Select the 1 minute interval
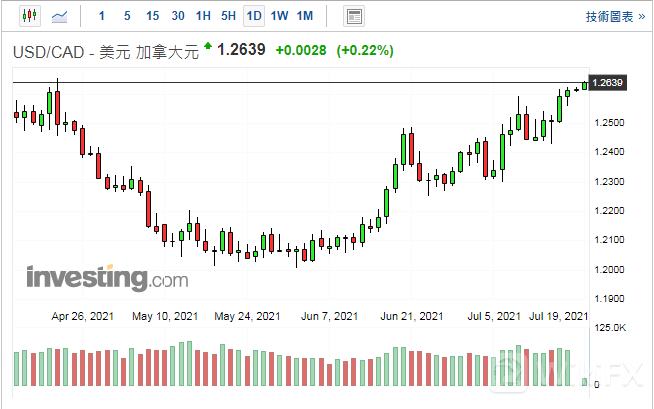This screenshot has width=654, height=409. (x=101, y=16)
